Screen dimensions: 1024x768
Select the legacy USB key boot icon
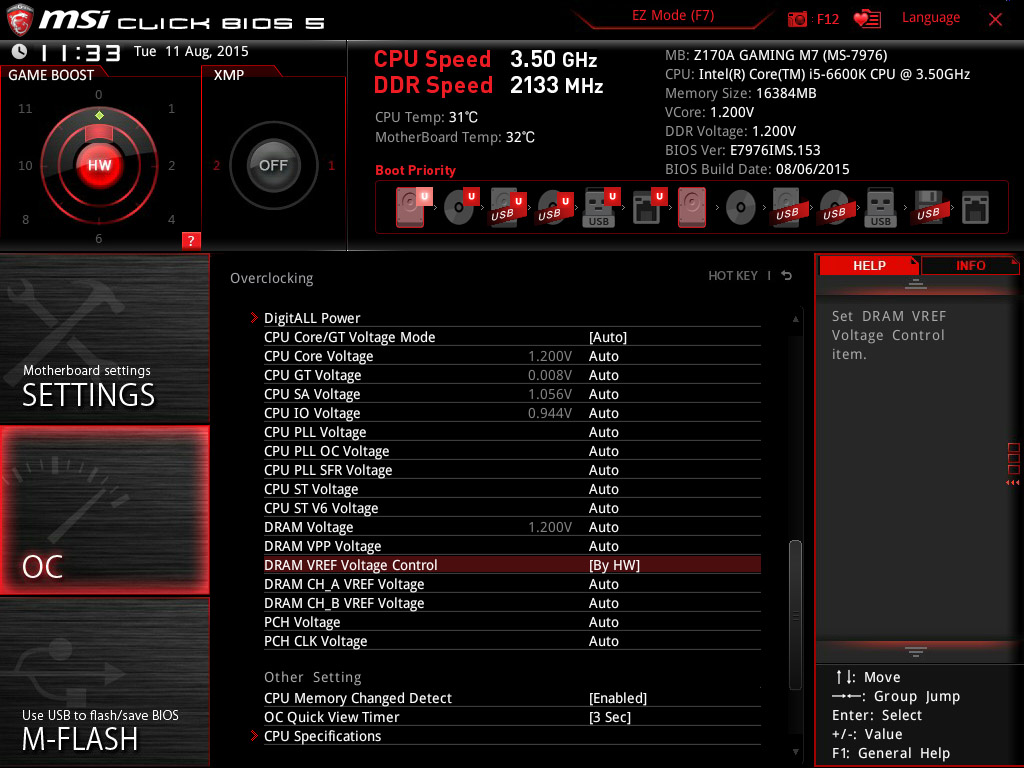[880, 208]
